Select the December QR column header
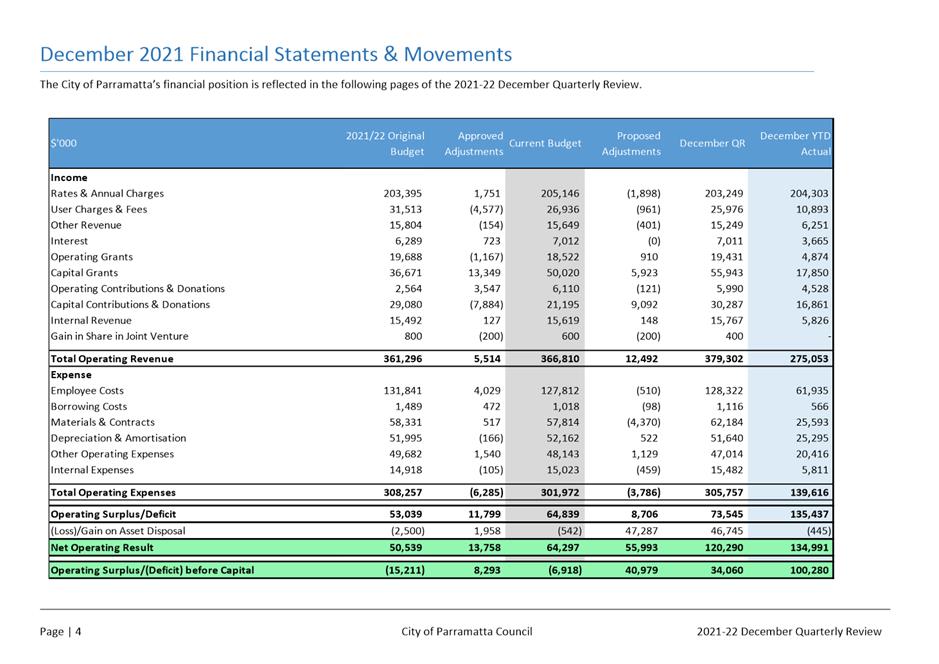 (712, 143)
